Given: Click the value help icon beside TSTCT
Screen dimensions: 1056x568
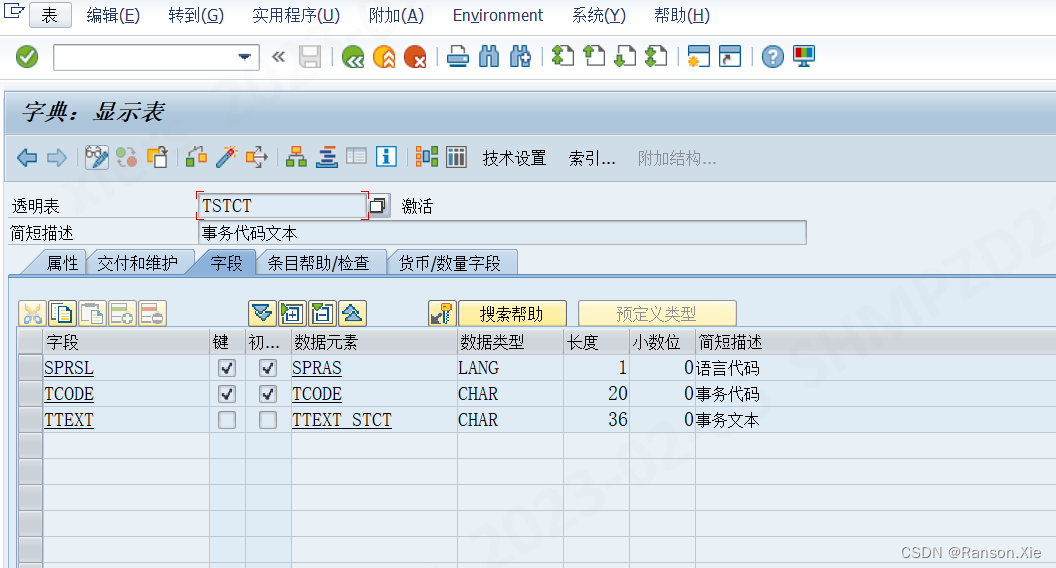Looking at the screenshot, I should [x=378, y=205].
